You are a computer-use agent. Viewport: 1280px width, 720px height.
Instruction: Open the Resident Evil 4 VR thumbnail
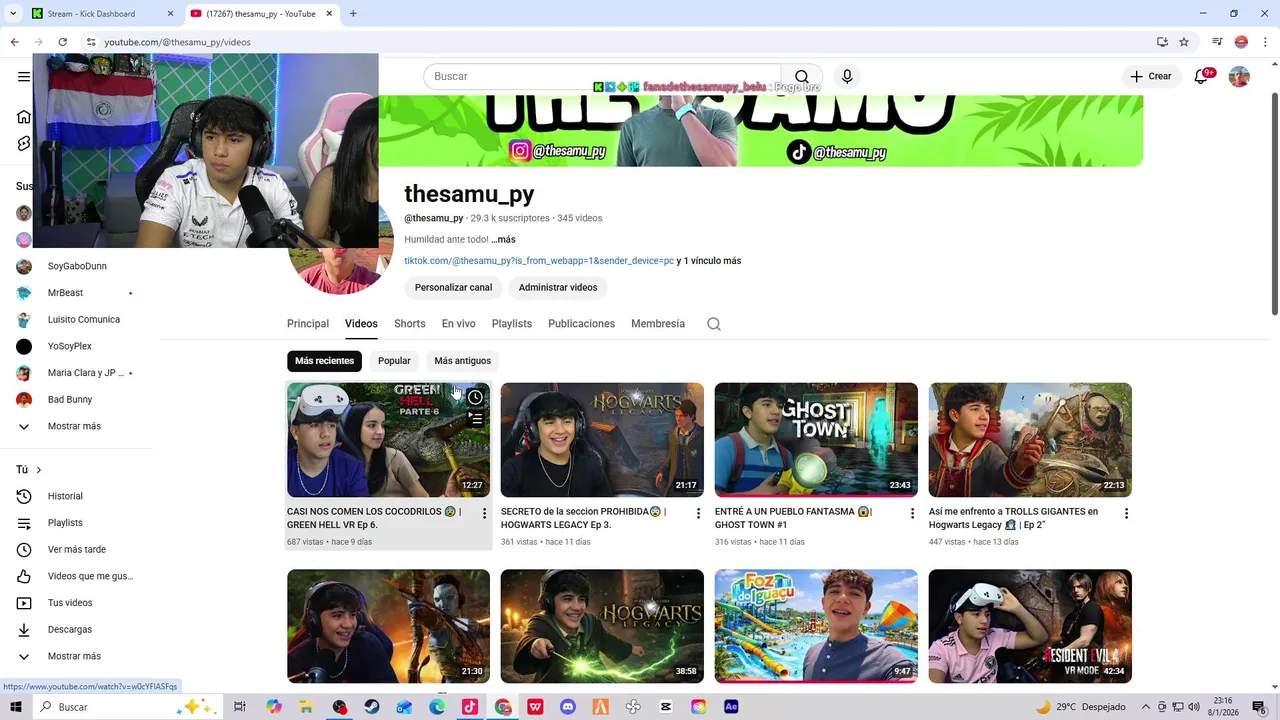(1030, 626)
